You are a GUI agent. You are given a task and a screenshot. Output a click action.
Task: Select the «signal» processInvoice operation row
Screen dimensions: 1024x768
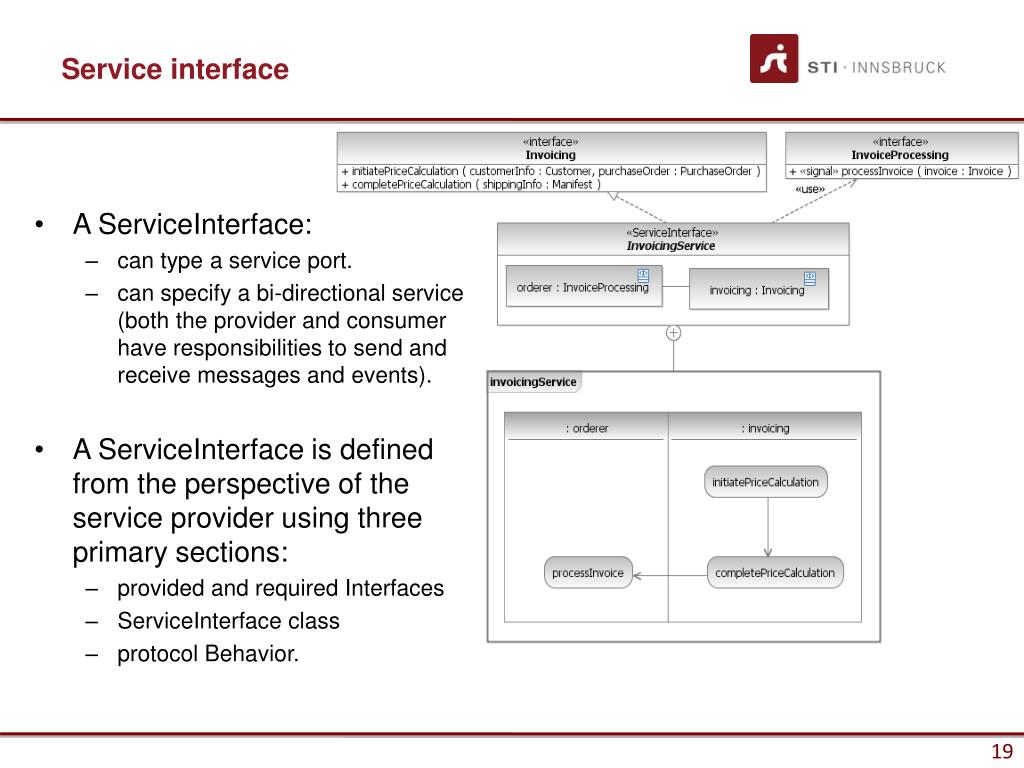point(901,171)
